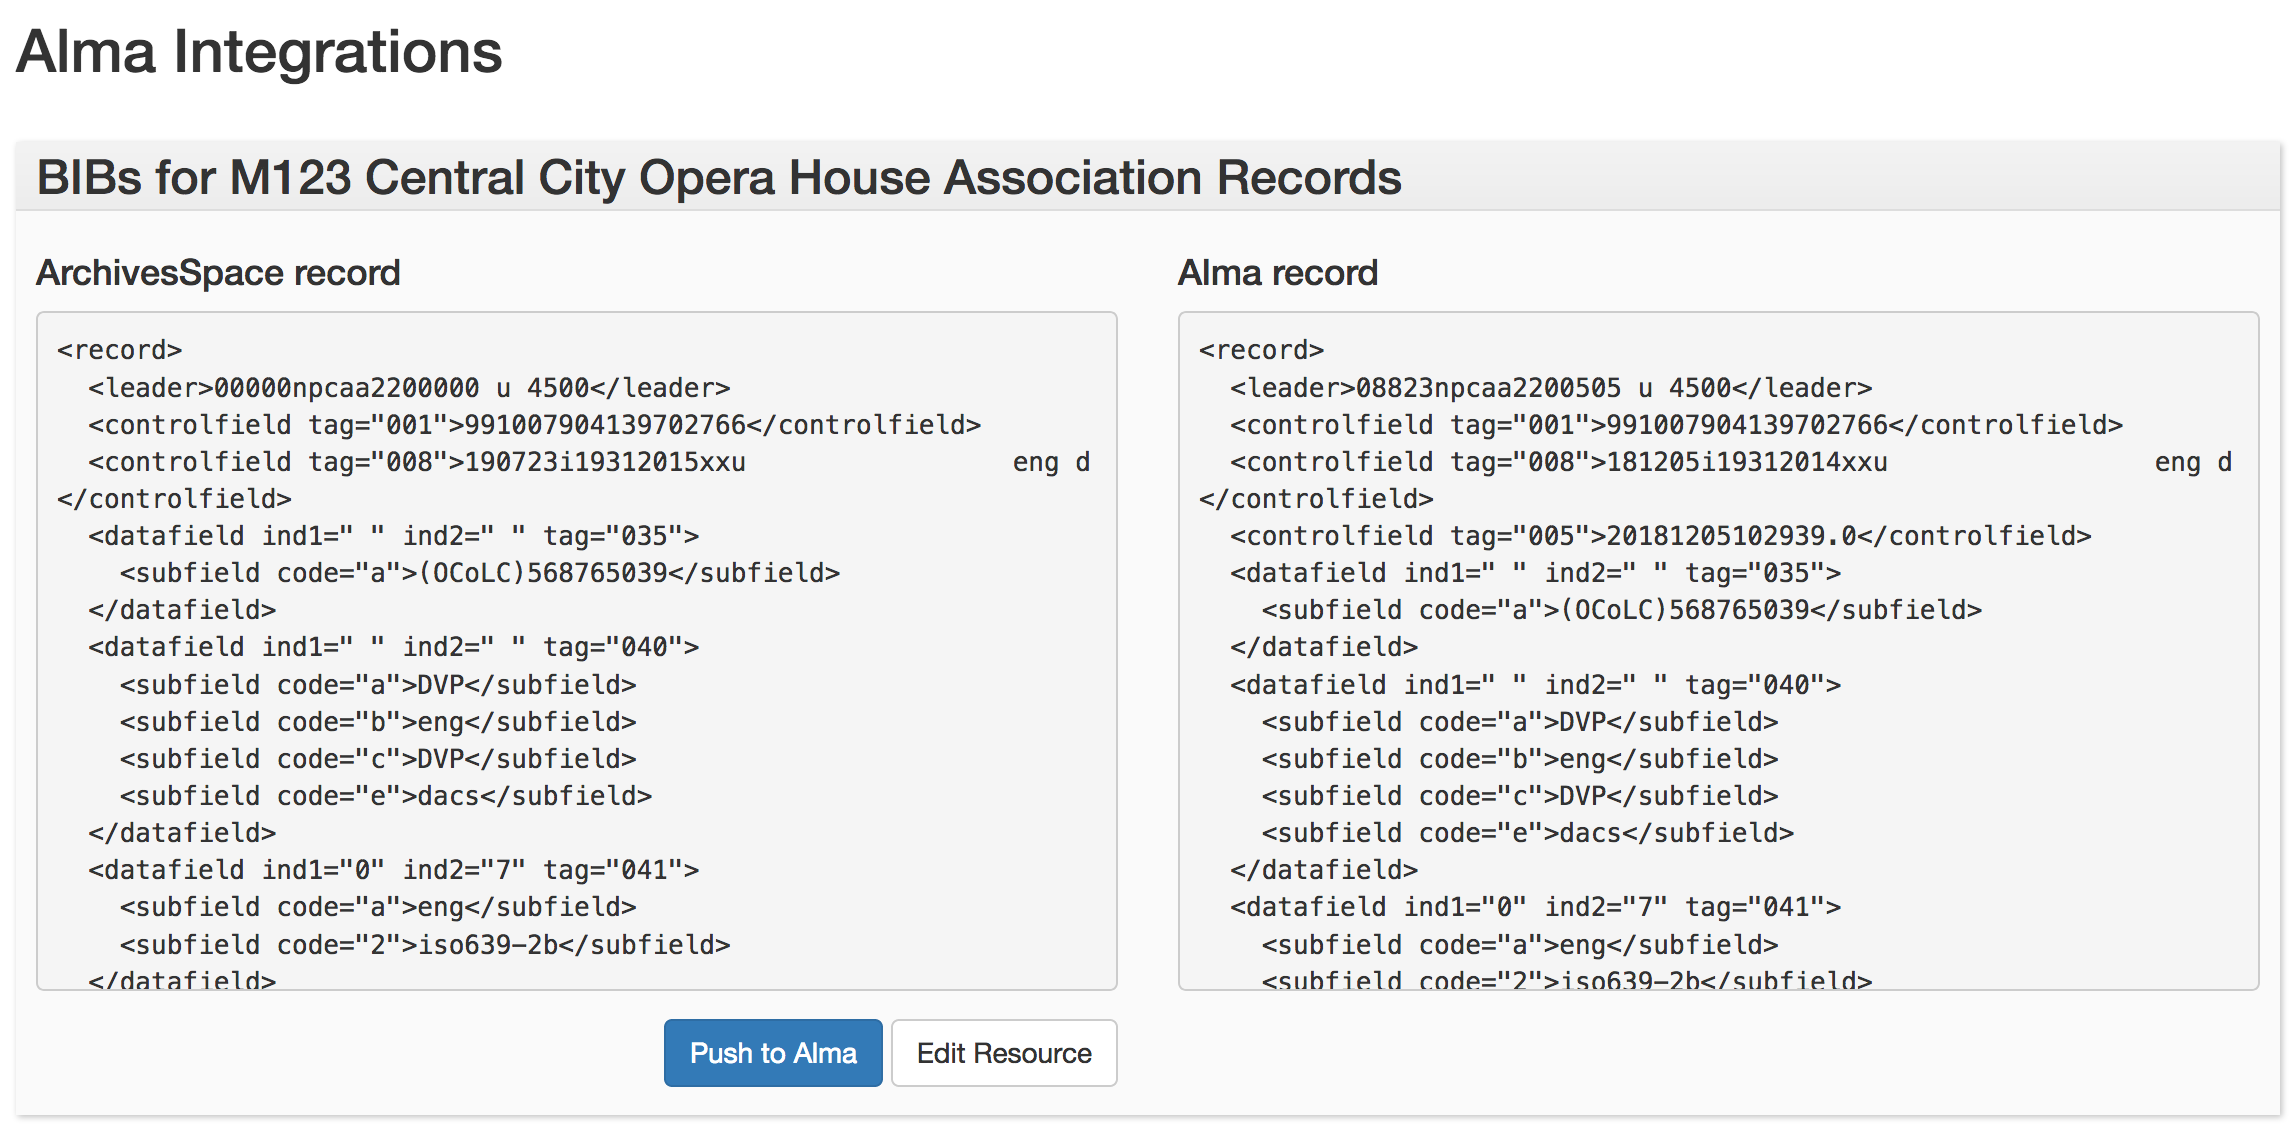Viewport: 2290px width, 1124px height.
Task: Click the 190723i19312015xxu controlfield value
Action: click(605, 462)
